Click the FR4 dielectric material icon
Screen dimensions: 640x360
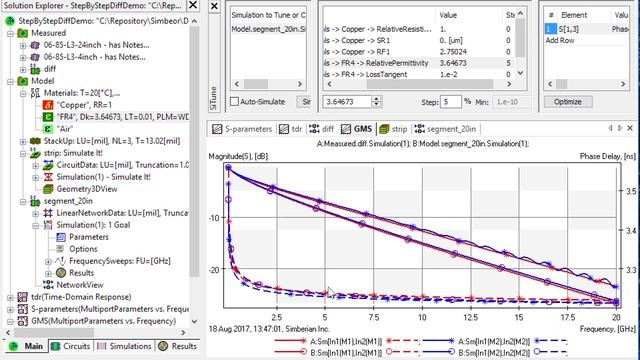point(48,117)
